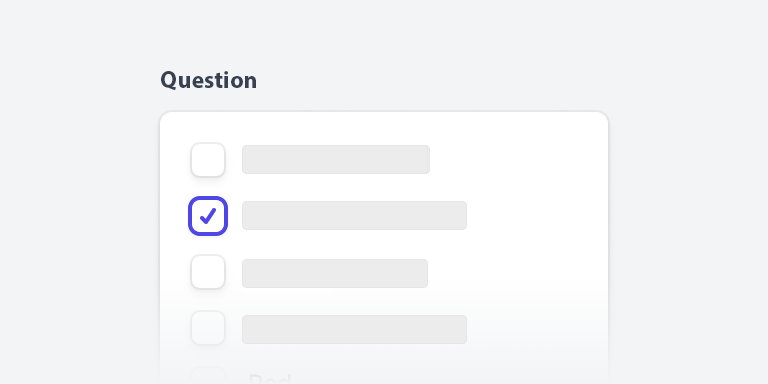Click blank card area right of first option
This screenshot has width=768, height=384.
(x=518, y=159)
